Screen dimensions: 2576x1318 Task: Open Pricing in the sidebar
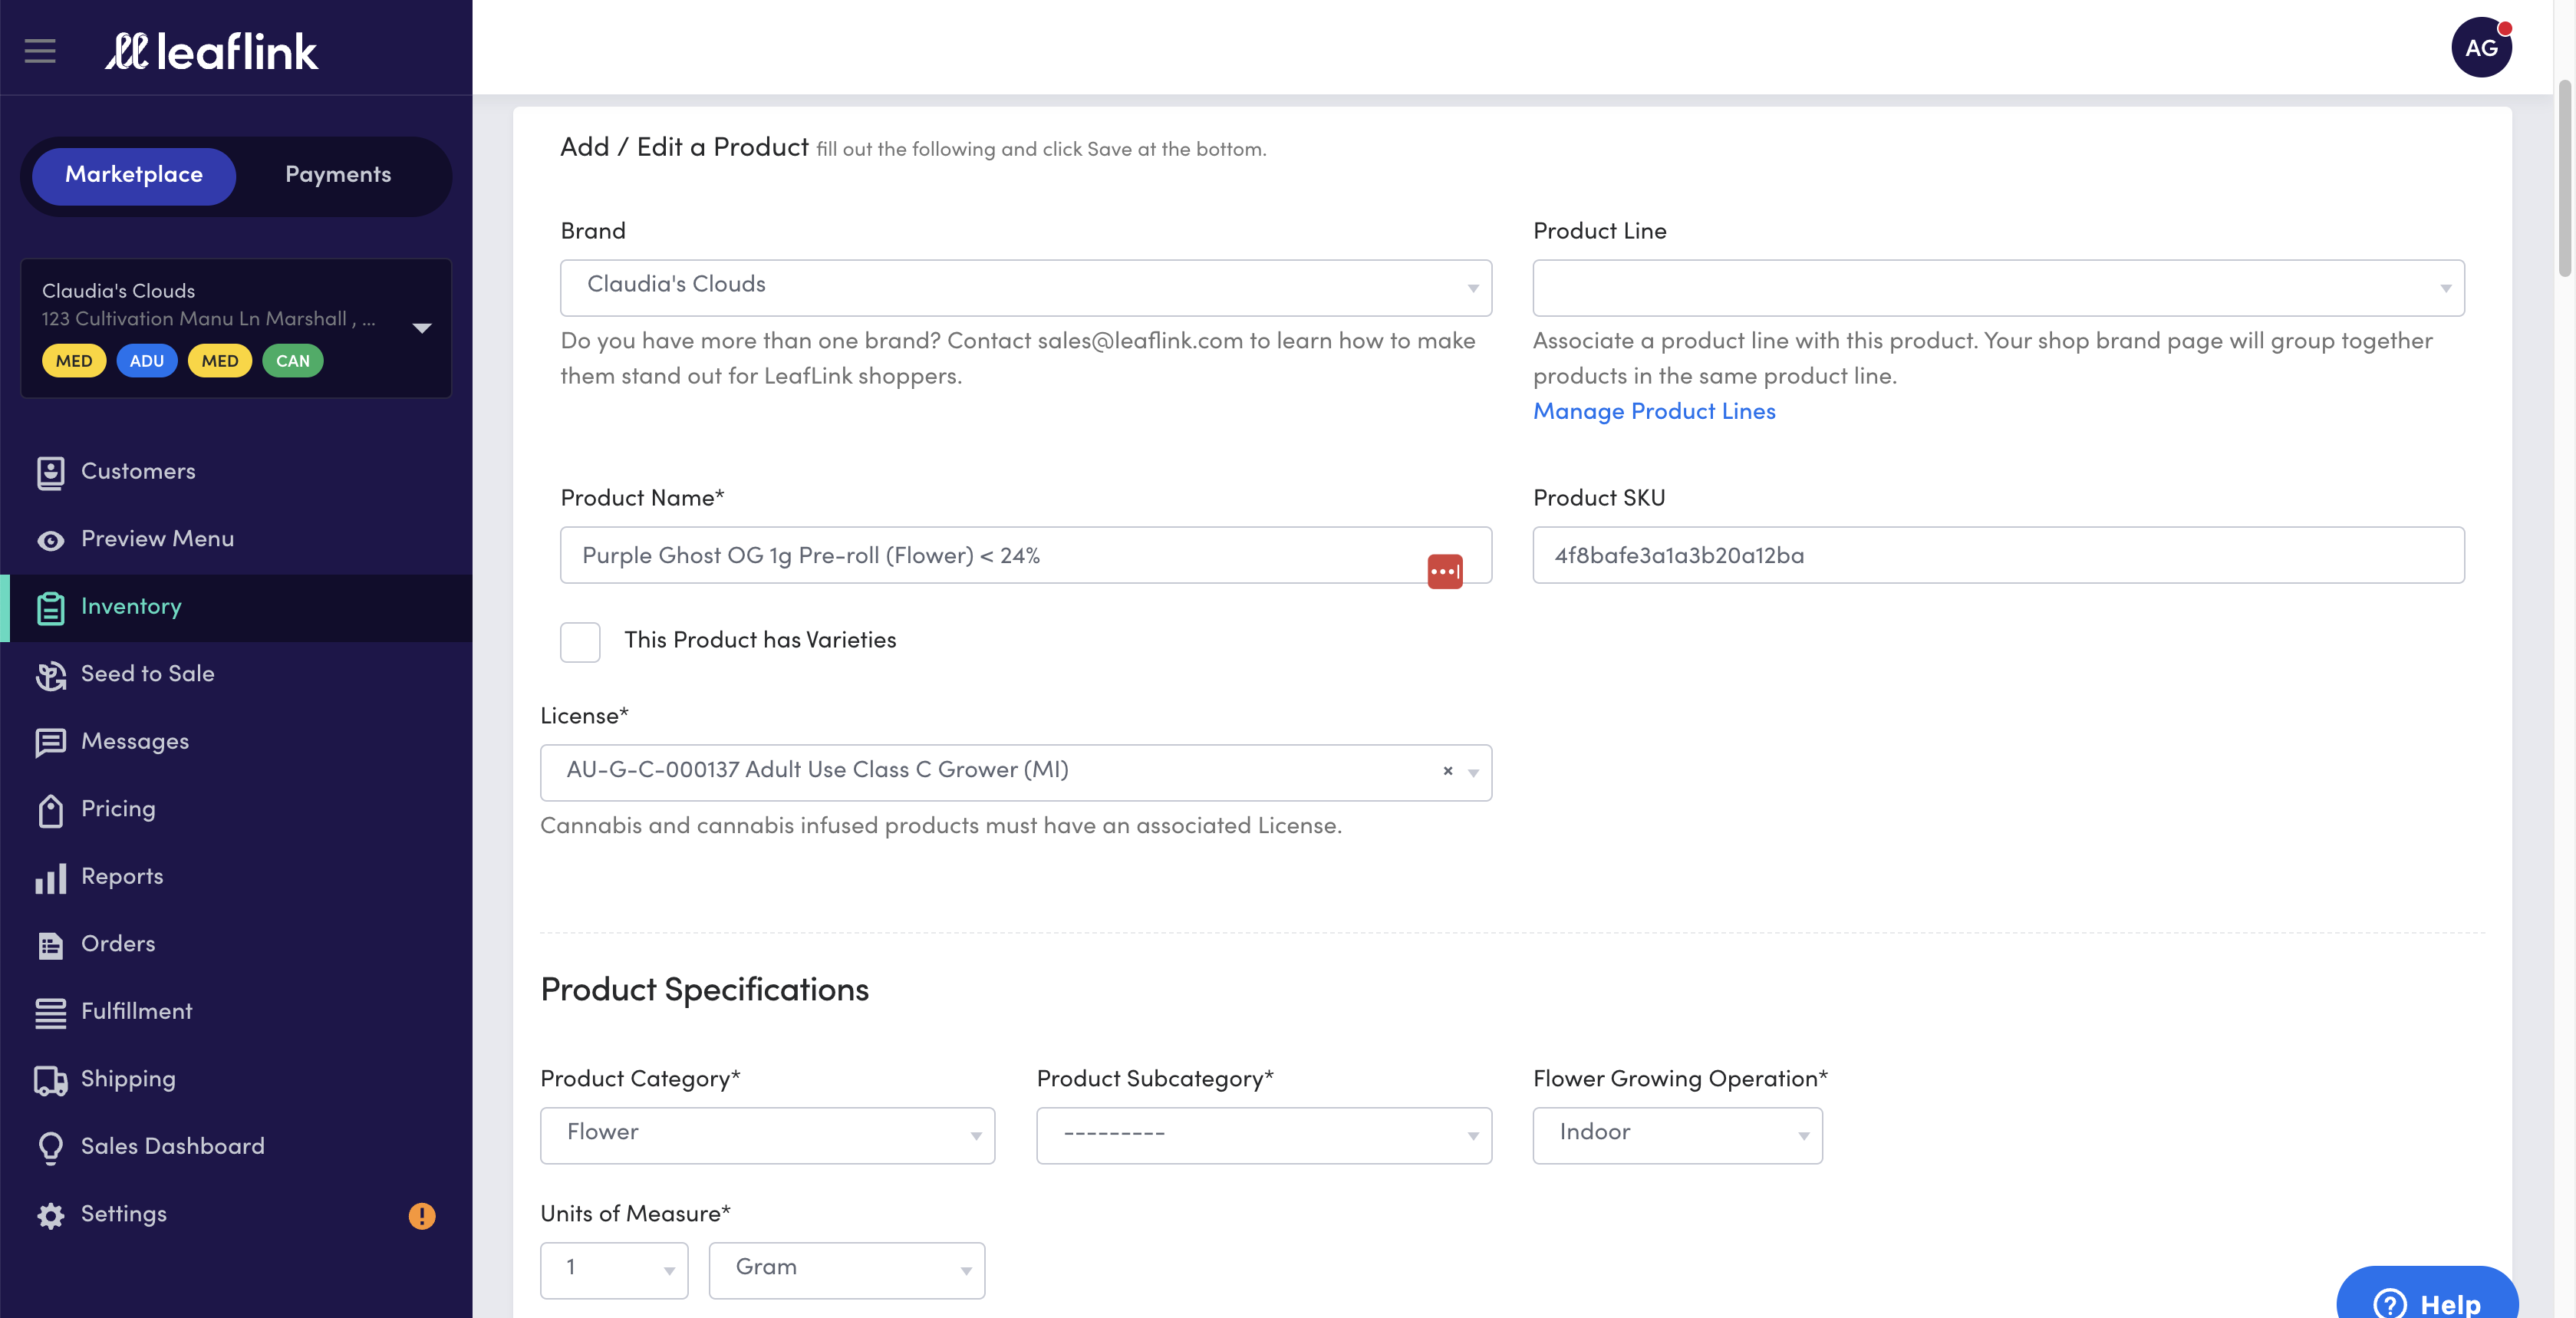[236, 810]
